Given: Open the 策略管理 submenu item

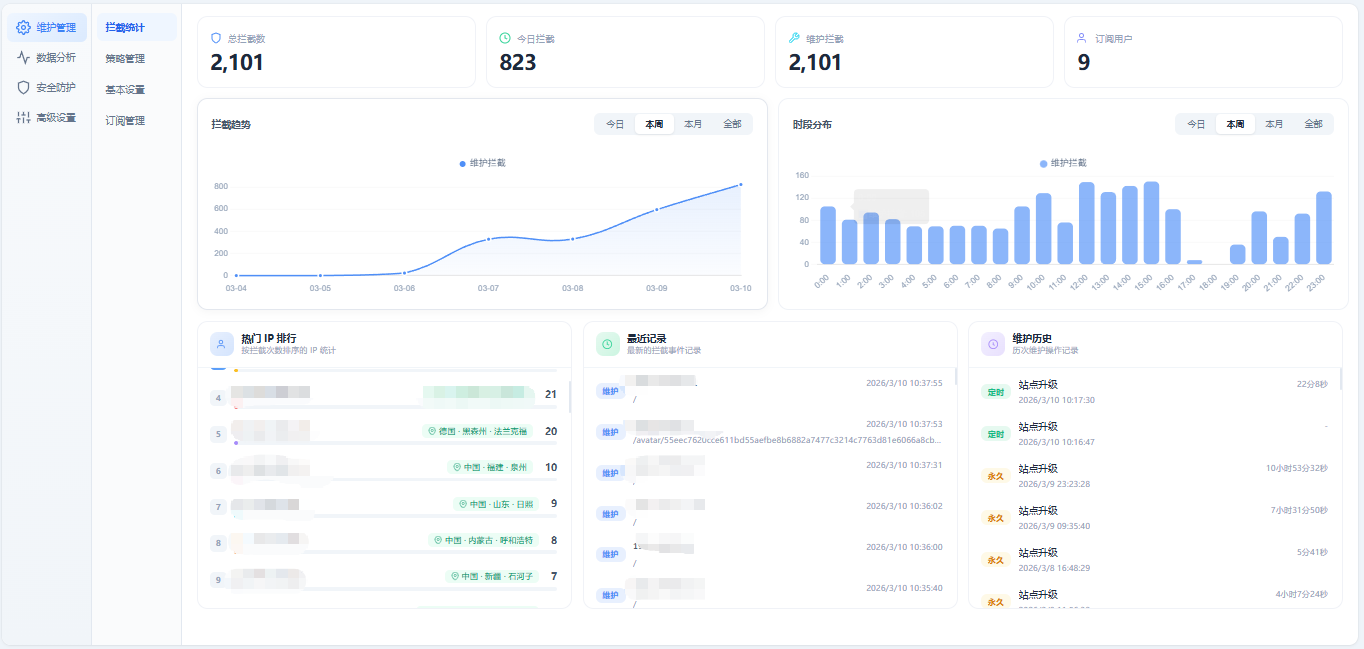Looking at the screenshot, I should pos(125,59).
